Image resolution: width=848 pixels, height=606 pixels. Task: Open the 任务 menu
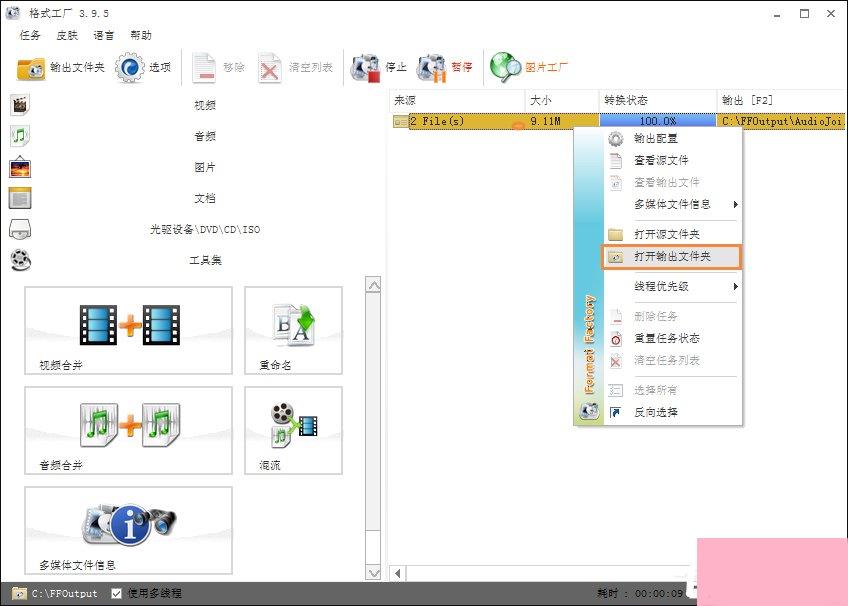[x=30, y=35]
